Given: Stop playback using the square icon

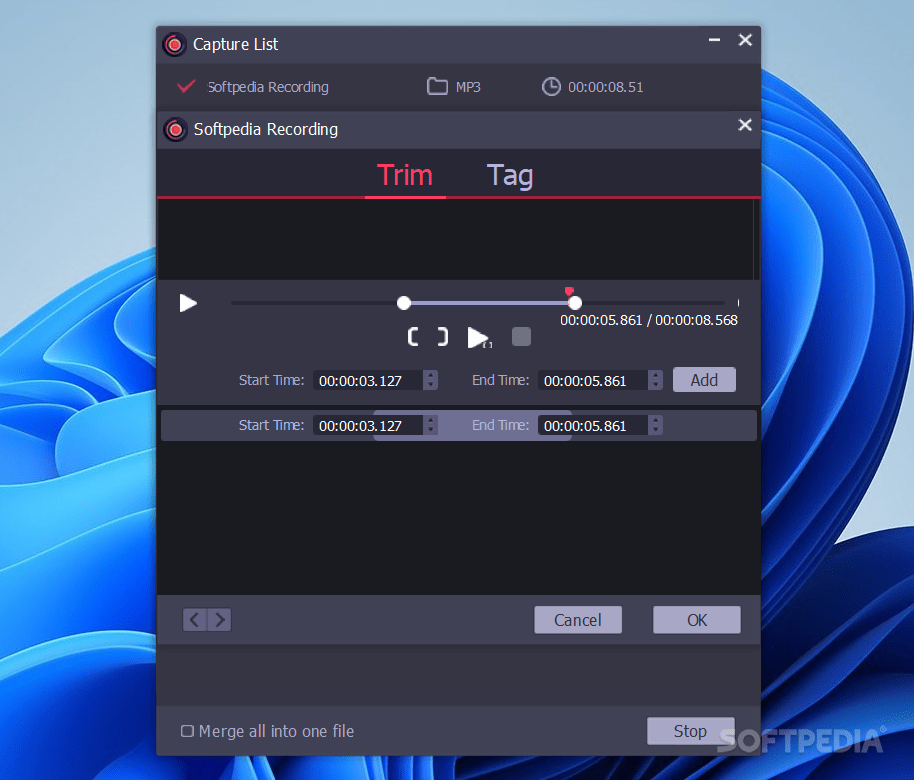Looking at the screenshot, I should 521,337.
